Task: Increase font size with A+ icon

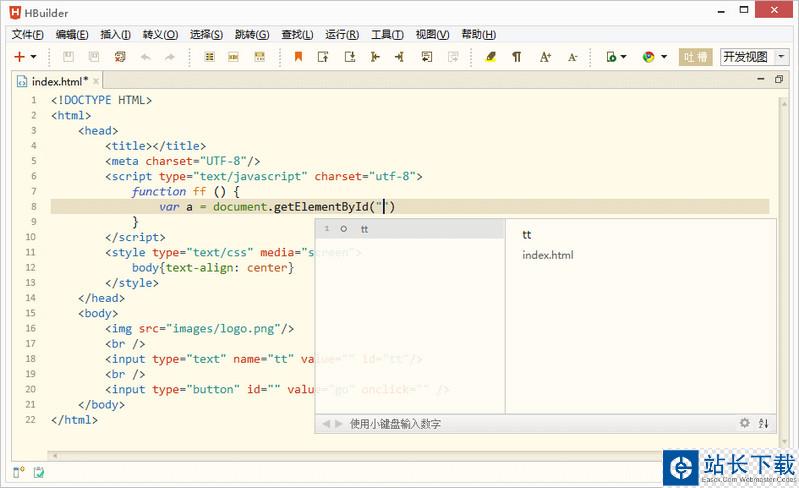Action: click(545, 57)
